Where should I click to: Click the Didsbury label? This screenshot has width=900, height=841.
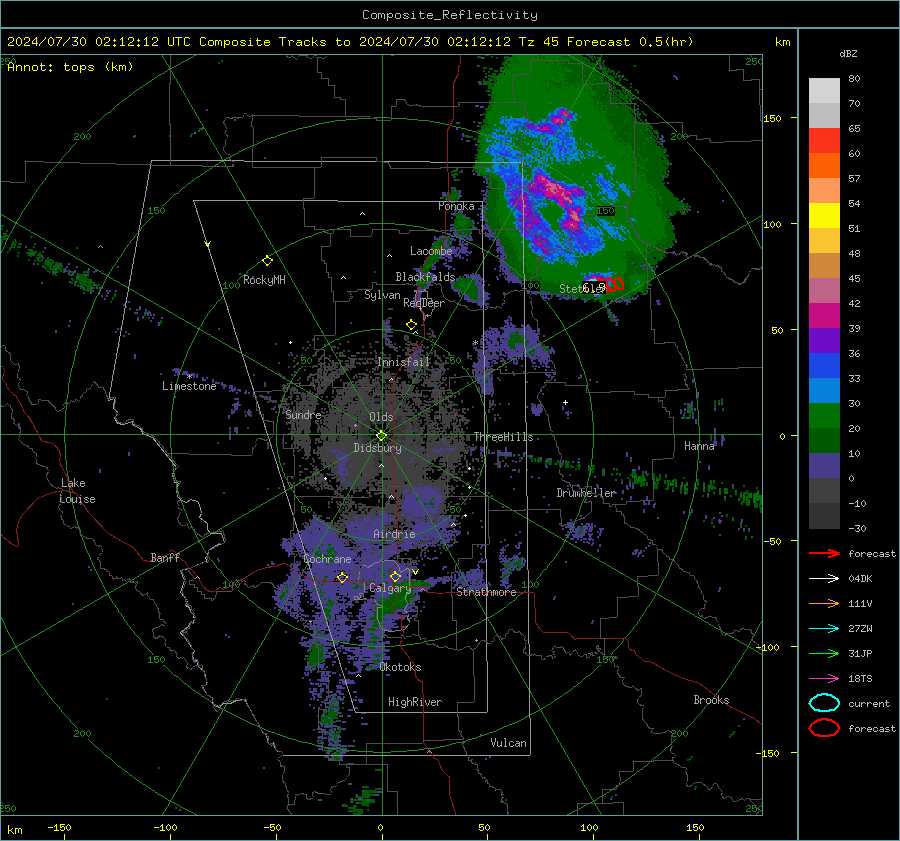click(378, 448)
